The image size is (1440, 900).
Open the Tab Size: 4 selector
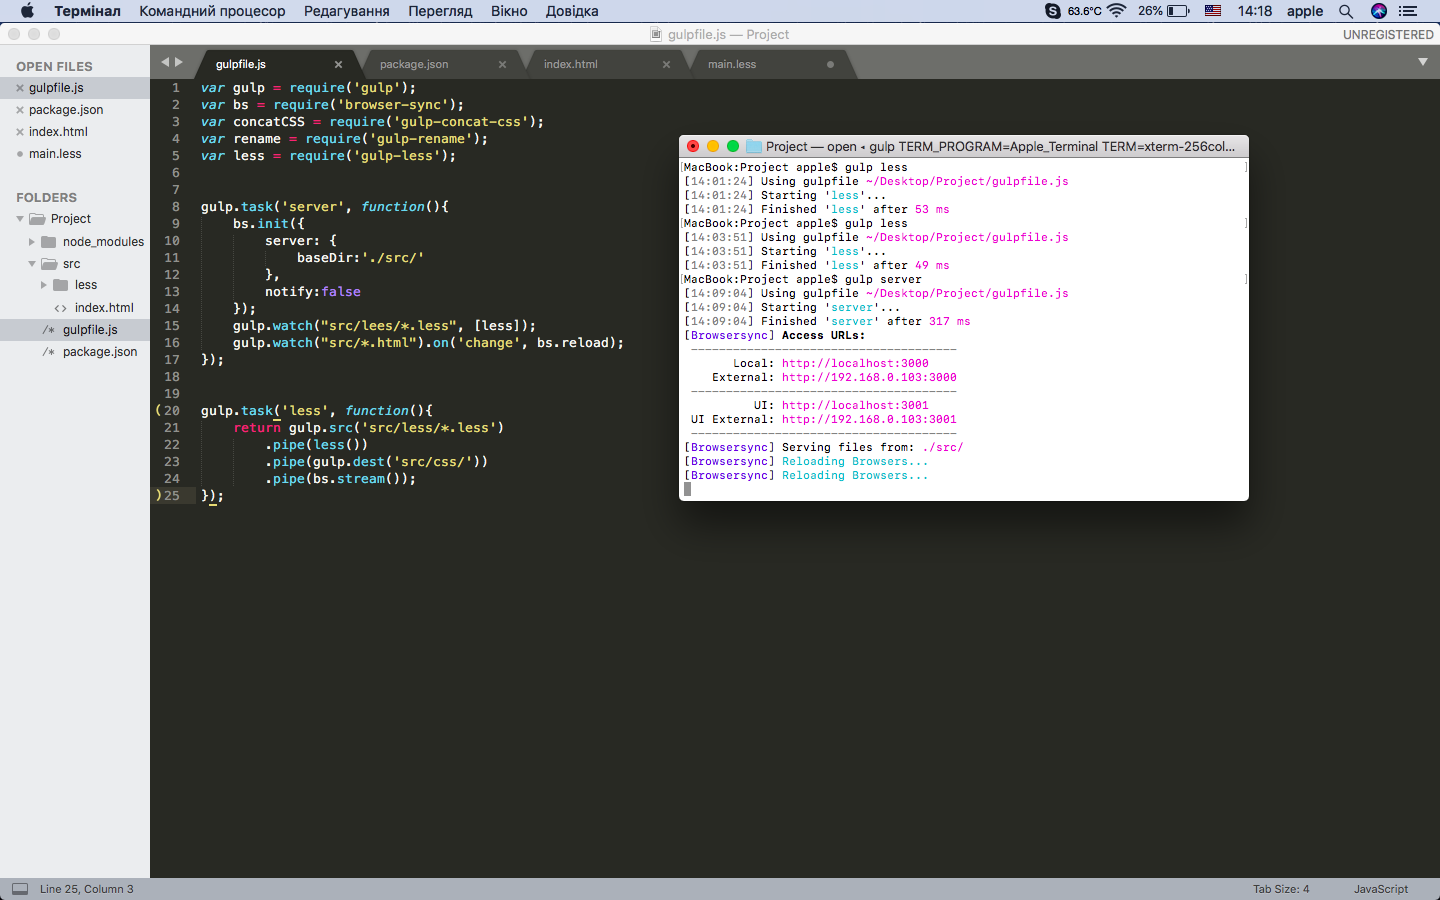1281,889
